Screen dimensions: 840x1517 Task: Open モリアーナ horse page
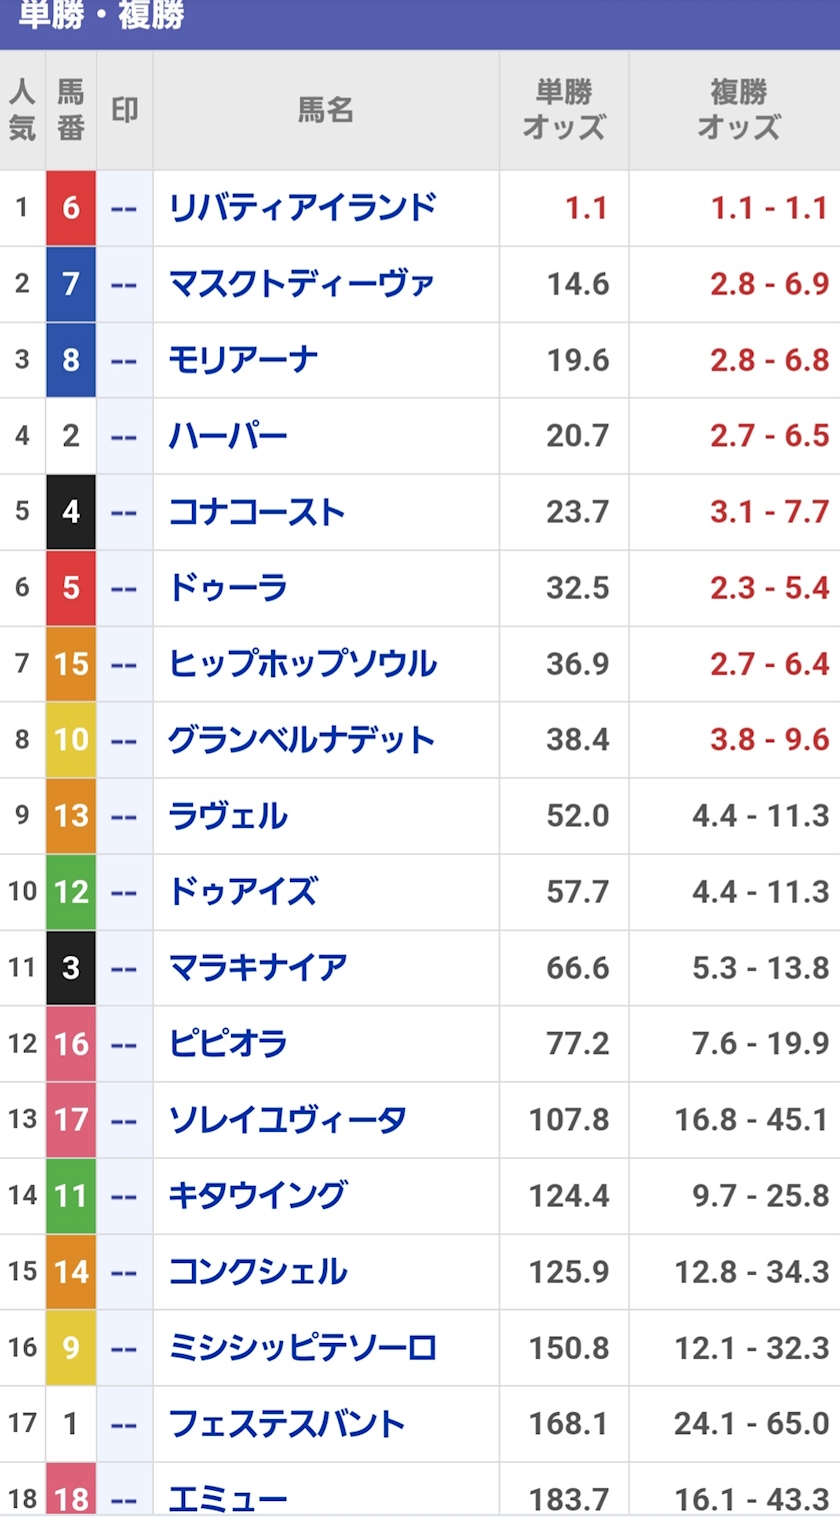pyautogui.click(x=243, y=359)
